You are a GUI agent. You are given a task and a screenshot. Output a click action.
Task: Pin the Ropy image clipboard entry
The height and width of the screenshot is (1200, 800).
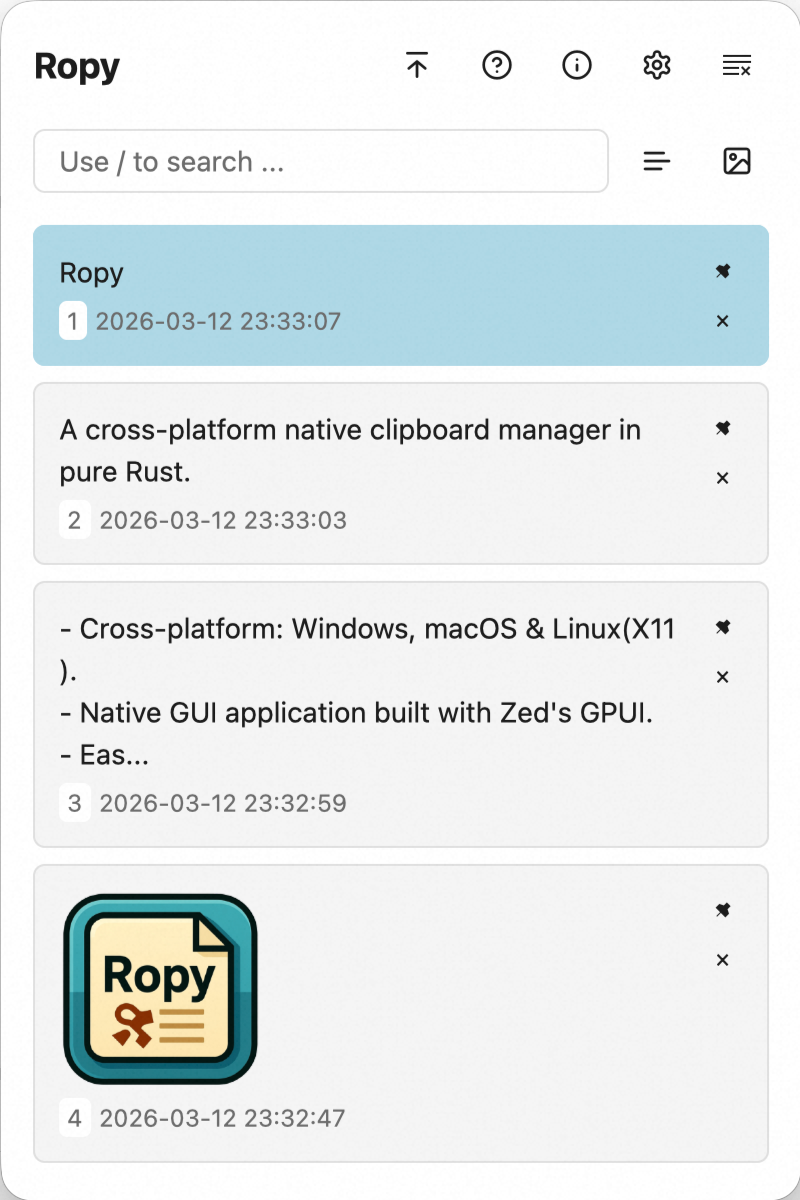click(722, 910)
